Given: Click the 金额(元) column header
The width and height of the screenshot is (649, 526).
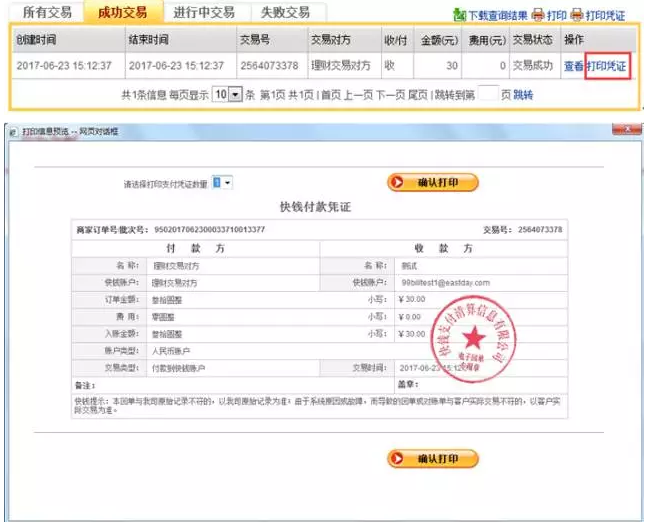Looking at the screenshot, I should [439, 40].
